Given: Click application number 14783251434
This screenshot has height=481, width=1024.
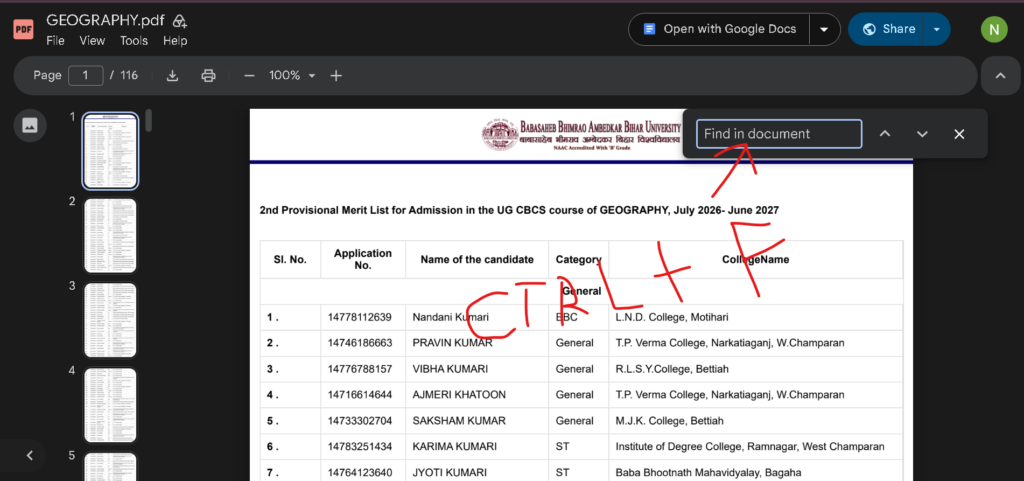Looking at the screenshot, I should [360, 446].
